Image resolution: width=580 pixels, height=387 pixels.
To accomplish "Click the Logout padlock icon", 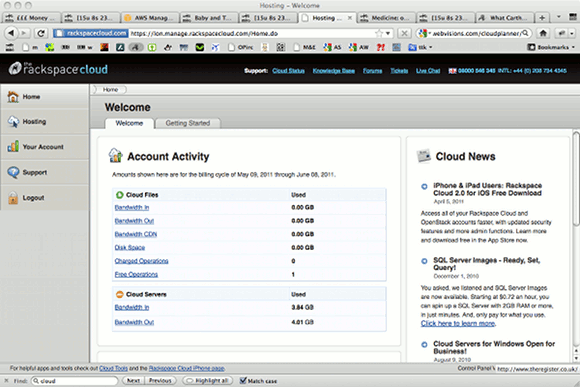I will click(13, 198).
